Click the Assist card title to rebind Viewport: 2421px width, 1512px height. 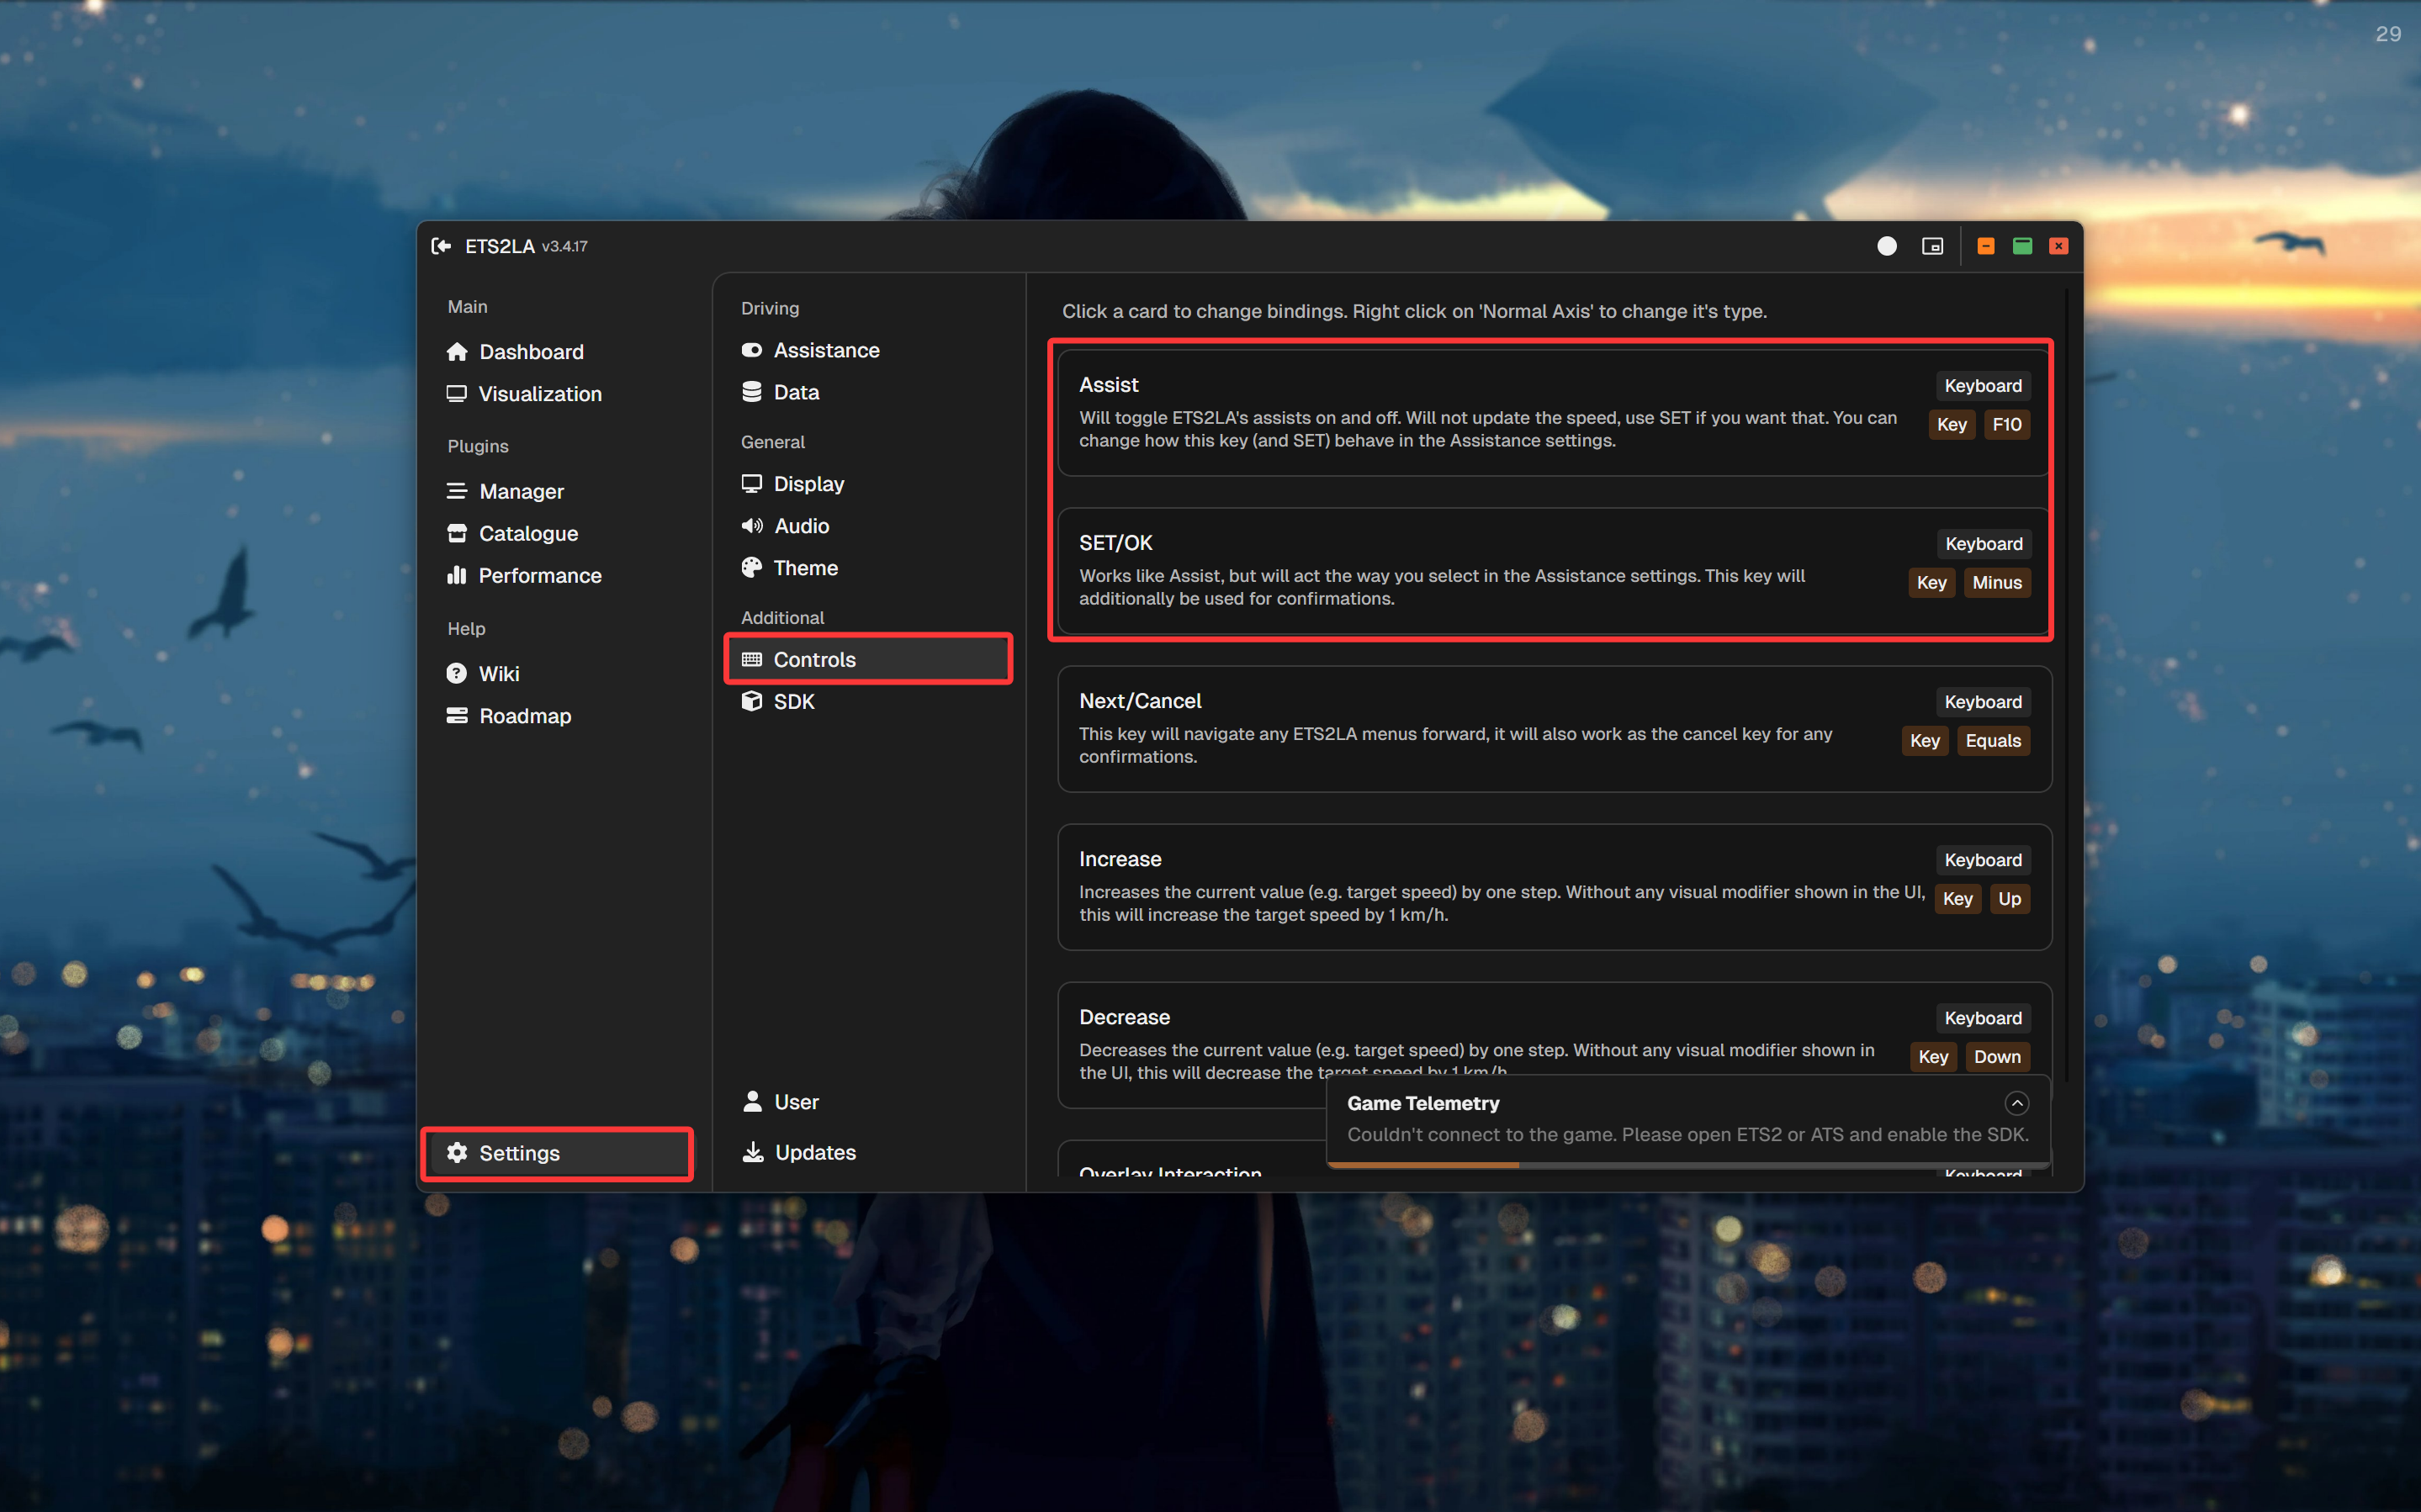[1109, 385]
